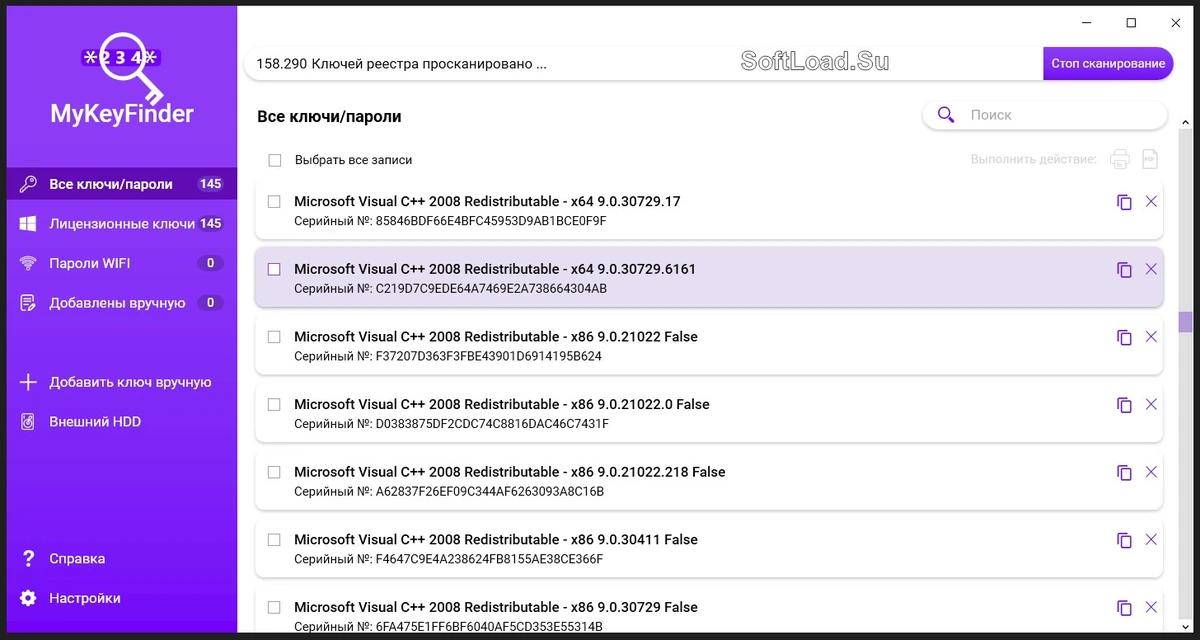This screenshot has width=1200, height=640.
Task: Remove the x64 9.0.30729.6161 entry
Action: click(x=1151, y=269)
